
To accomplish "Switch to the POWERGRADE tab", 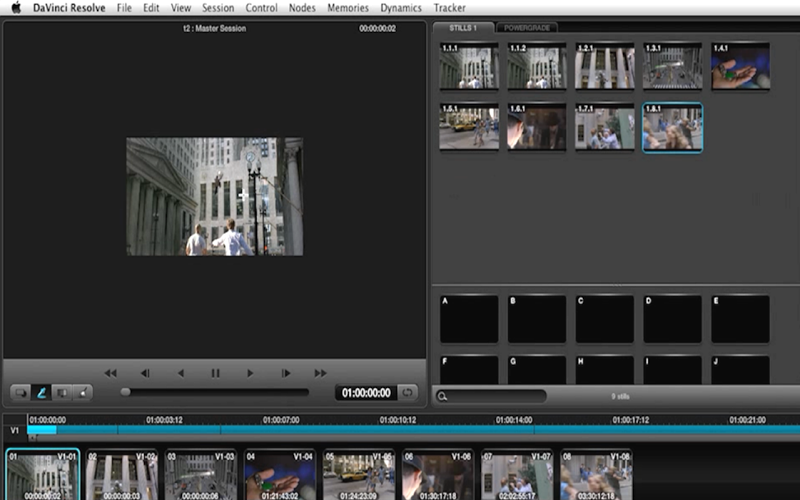I will [x=527, y=27].
